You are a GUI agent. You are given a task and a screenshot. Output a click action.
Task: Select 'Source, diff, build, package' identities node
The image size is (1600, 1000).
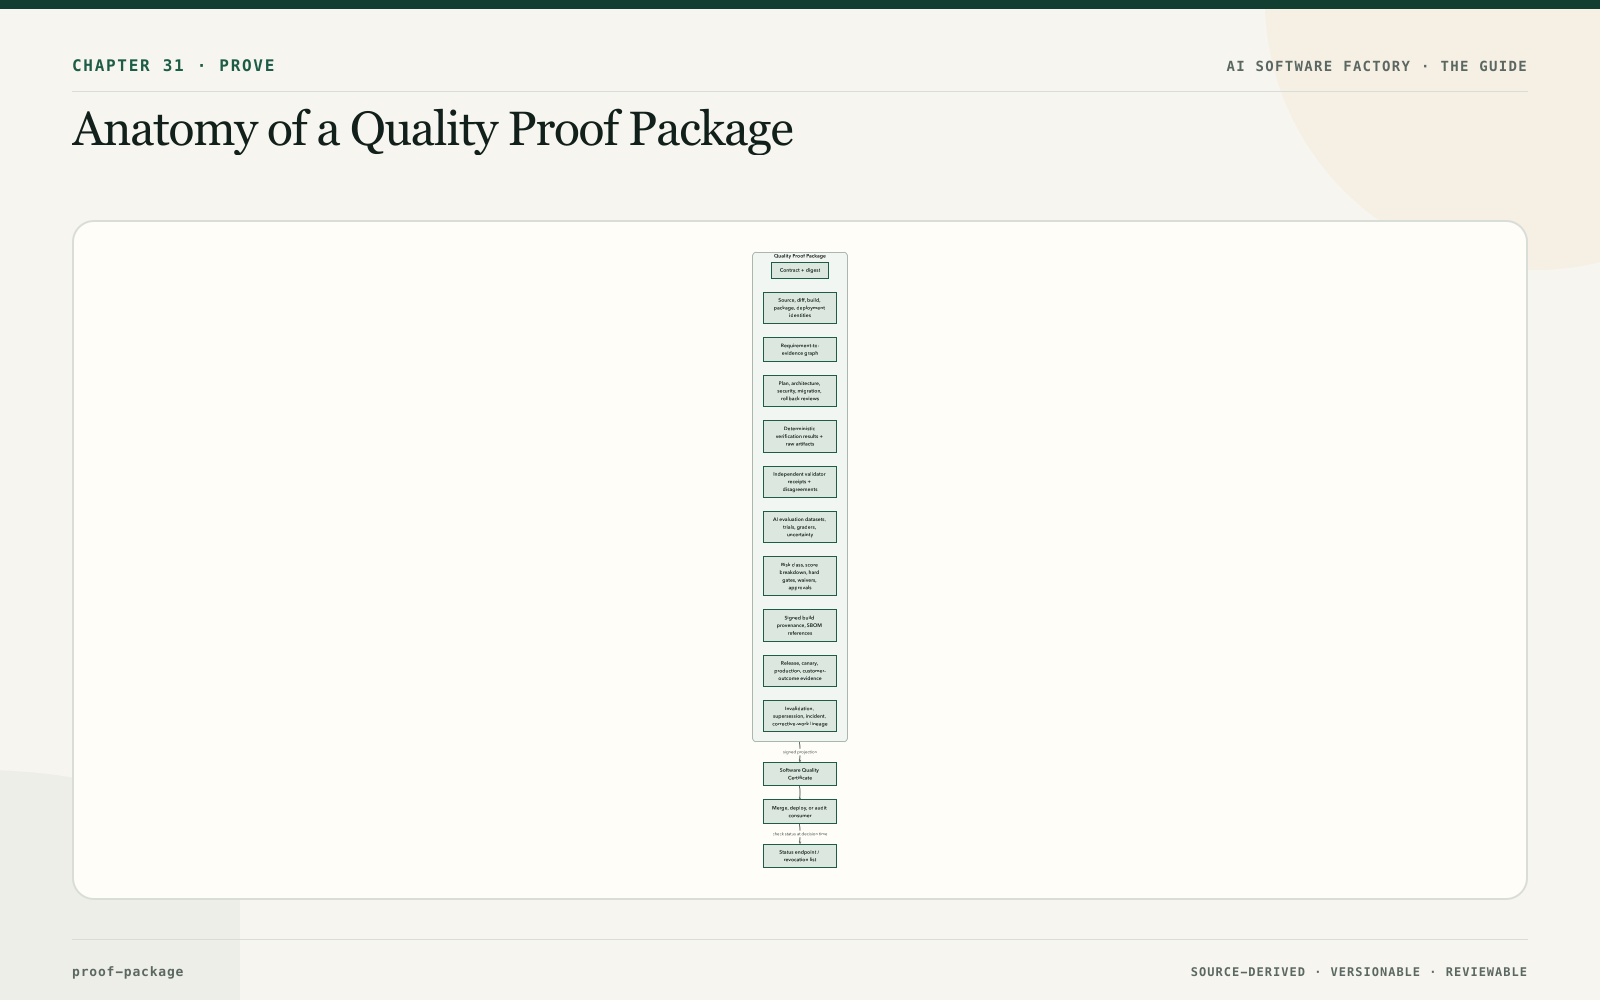point(800,308)
